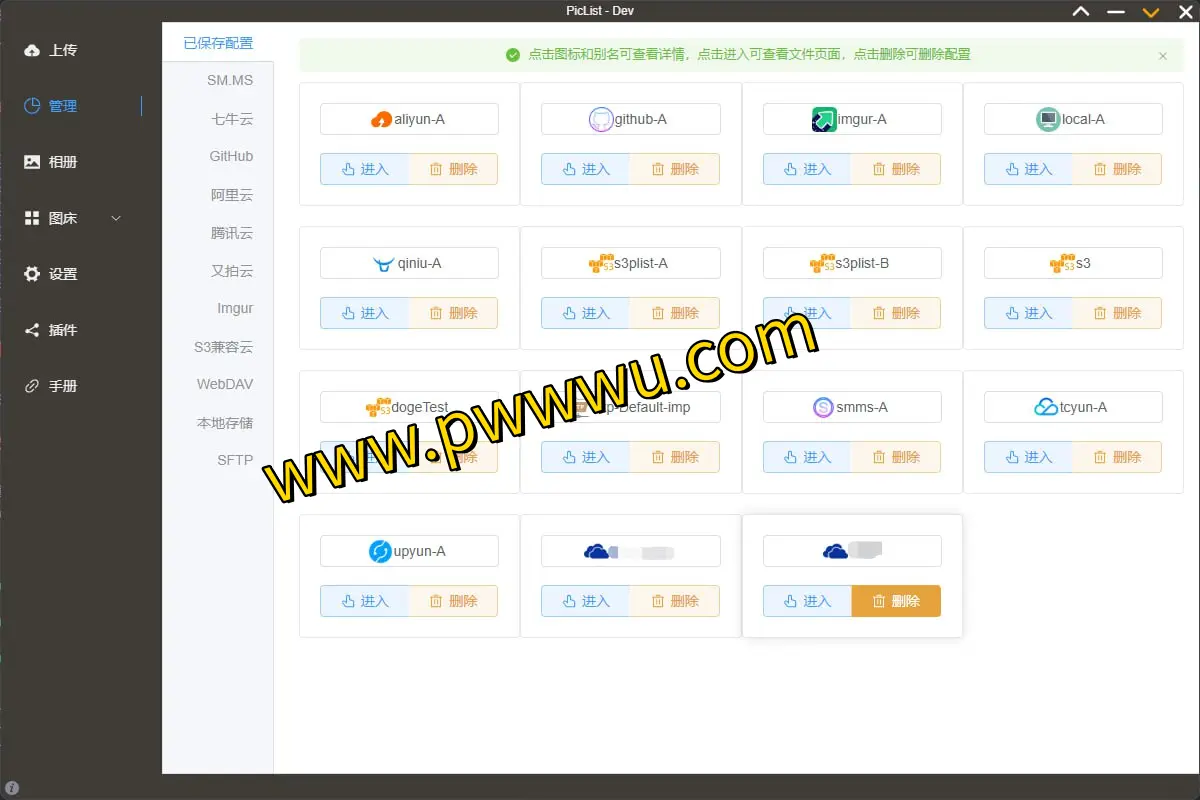Select the 已保存配置 tab
1200x800 pixels.
click(x=218, y=43)
